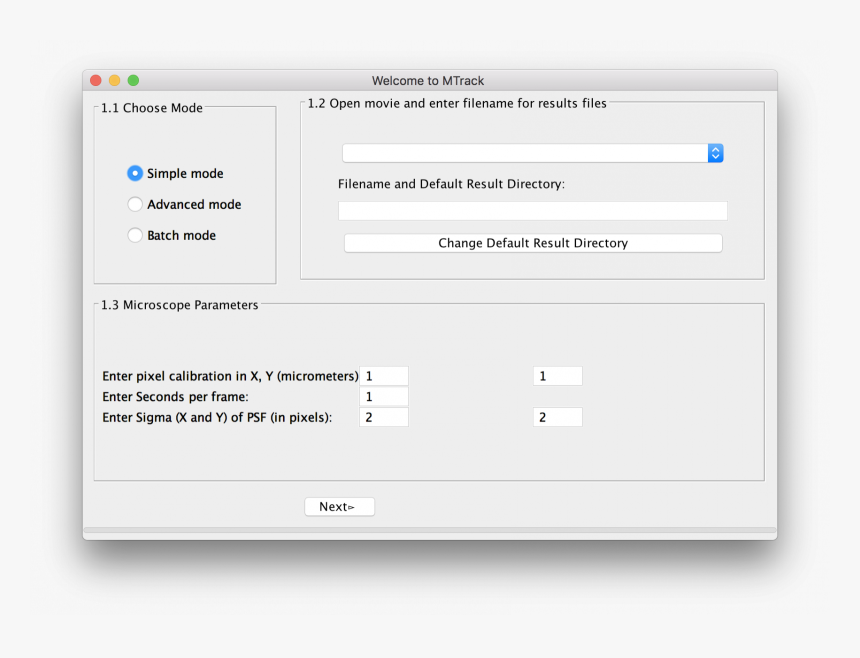Click the Sigma X of PSF field
Image resolution: width=860 pixels, height=658 pixels.
click(384, 417)
